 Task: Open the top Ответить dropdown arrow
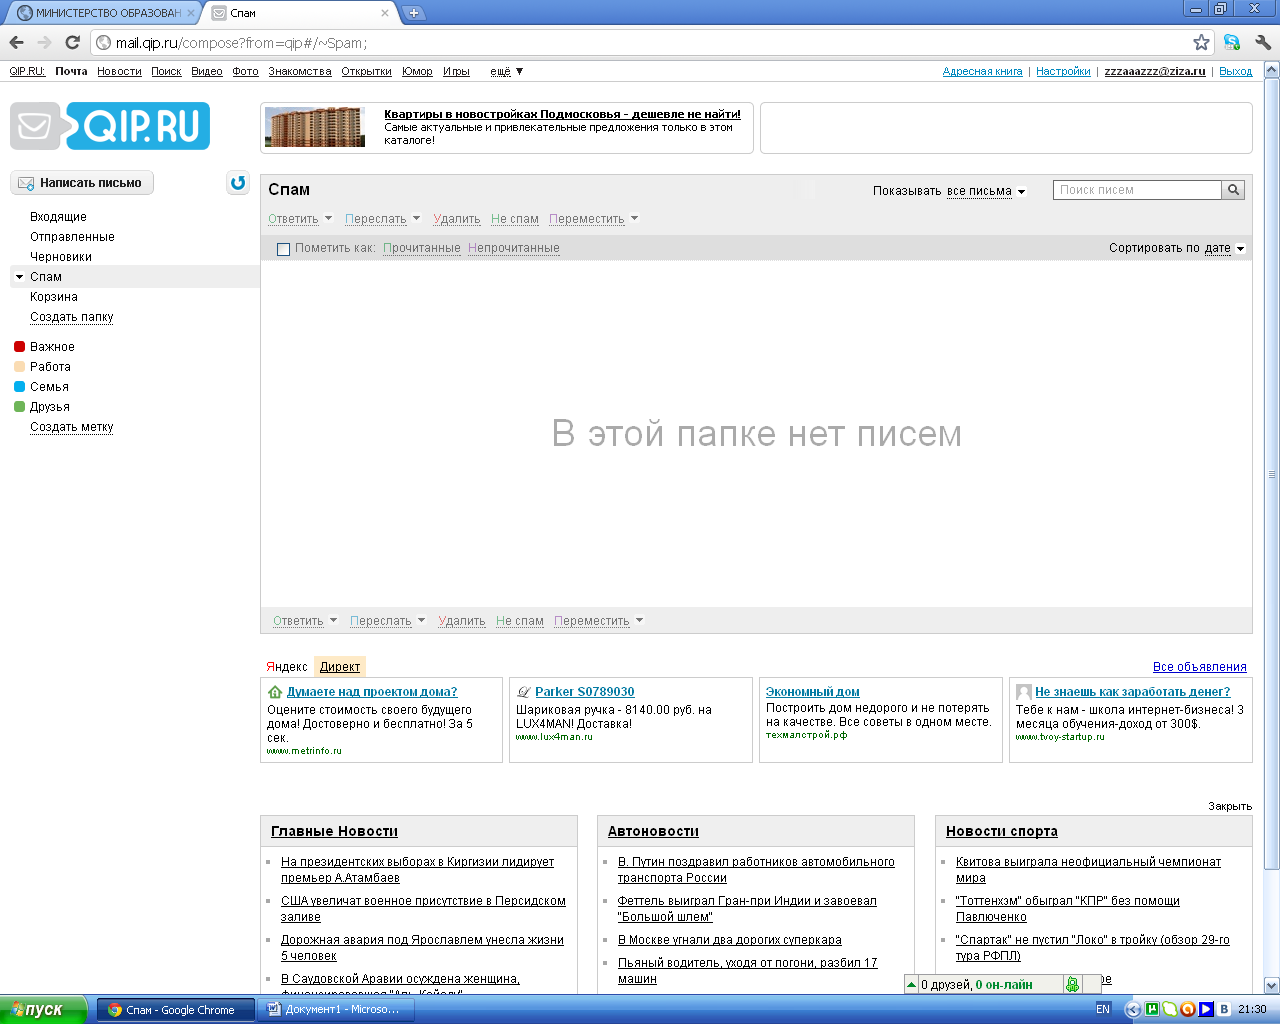(328, 219)
